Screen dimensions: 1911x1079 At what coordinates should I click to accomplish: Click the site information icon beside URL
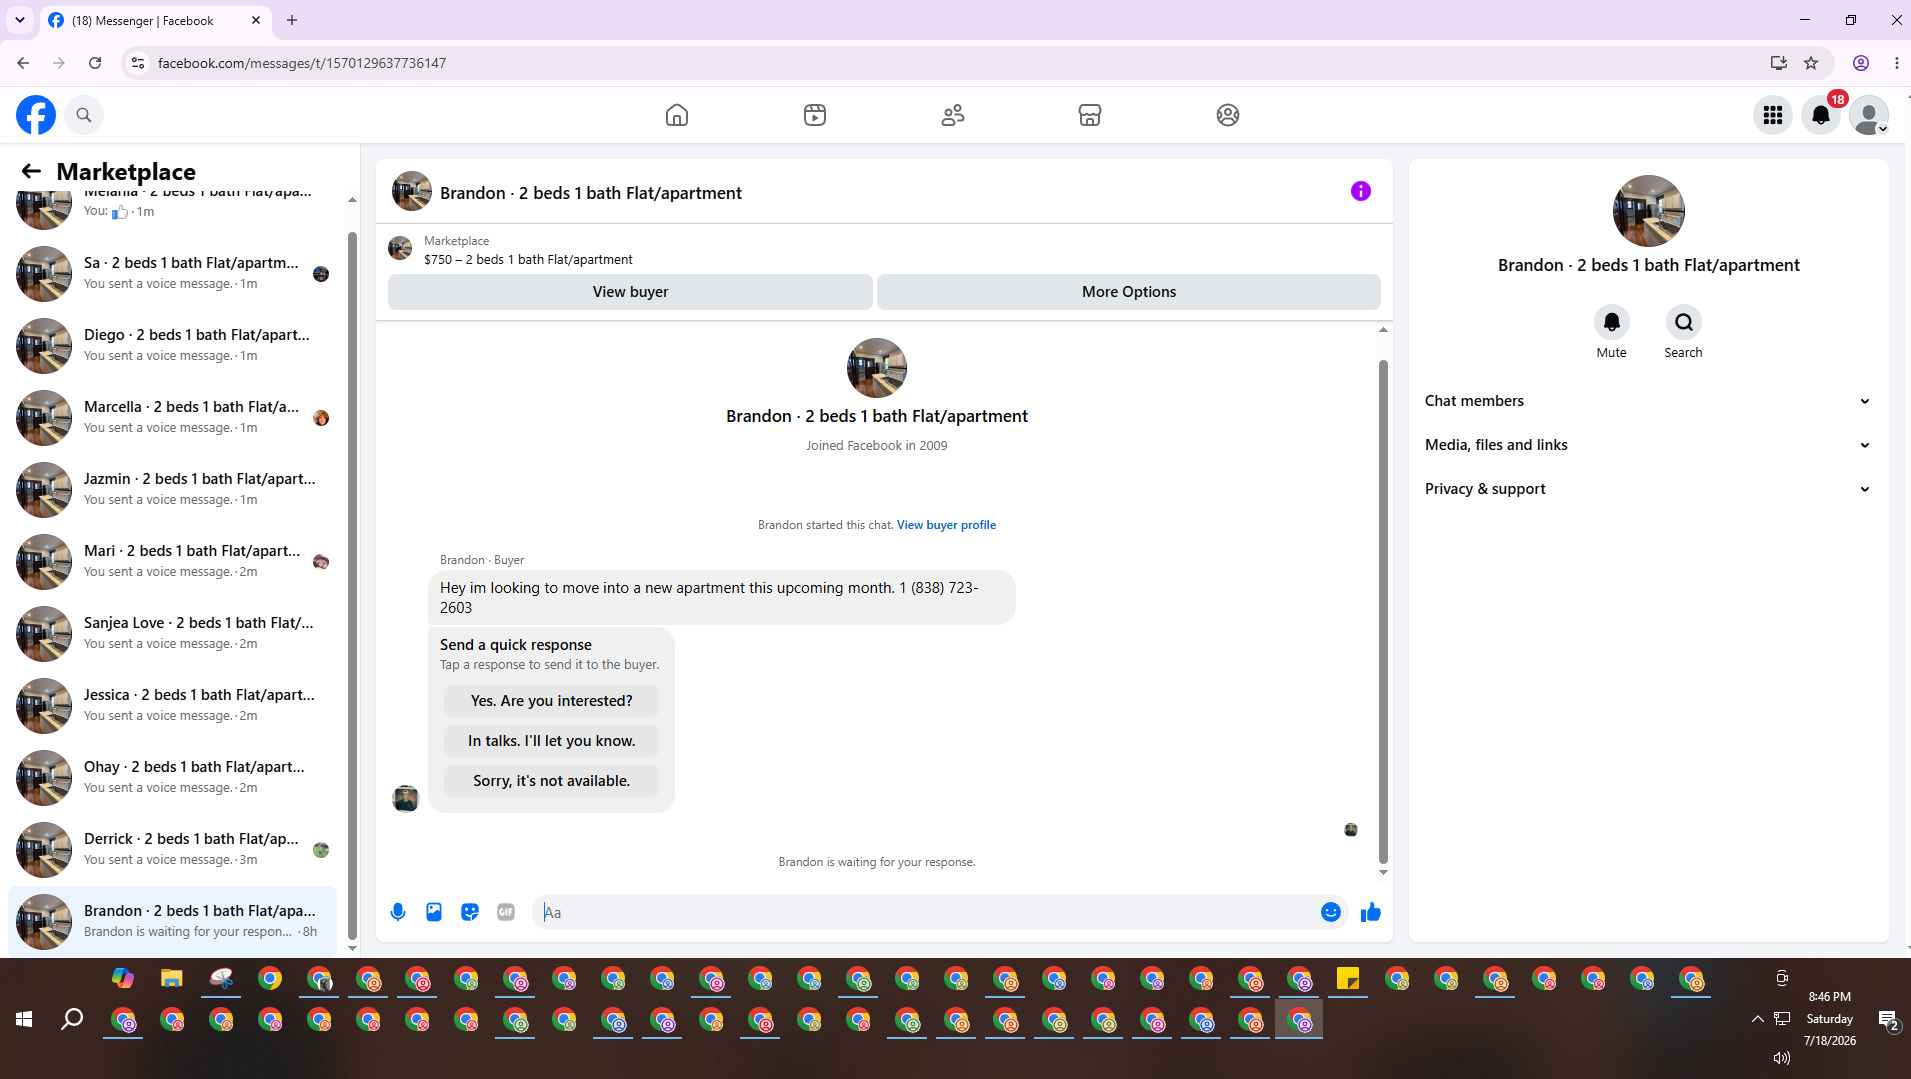(x=138, y=63)
